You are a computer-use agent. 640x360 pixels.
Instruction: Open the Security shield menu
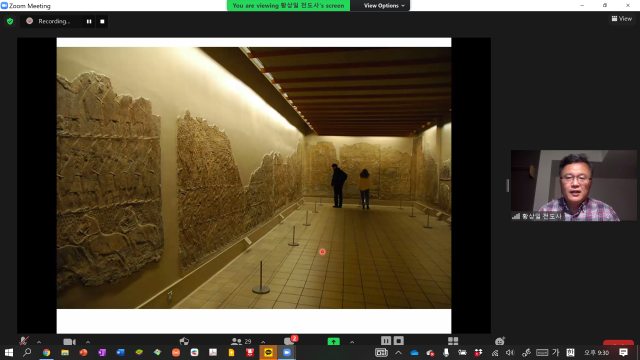(x=184, y=341)
